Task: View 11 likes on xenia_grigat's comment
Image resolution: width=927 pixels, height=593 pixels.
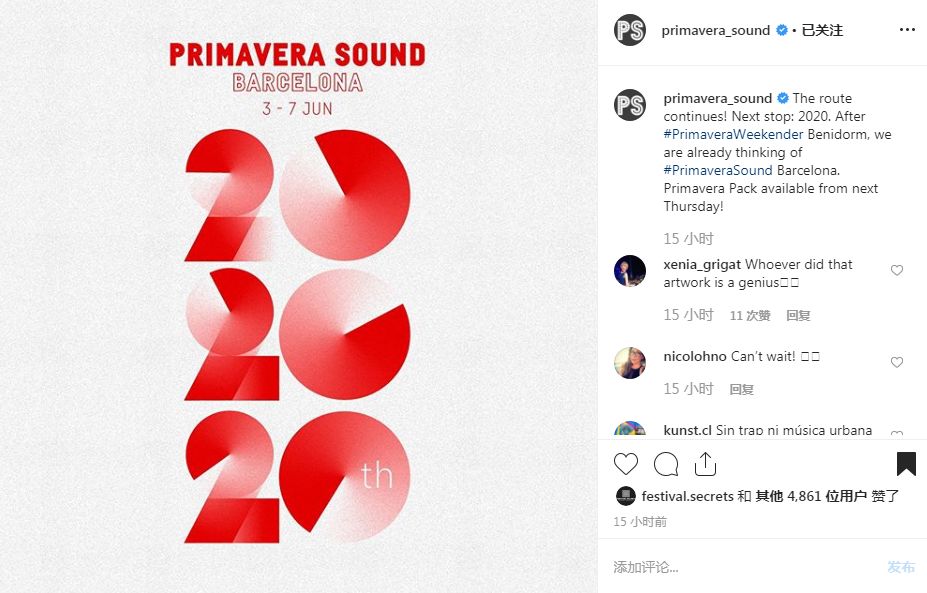Action: 750,315
